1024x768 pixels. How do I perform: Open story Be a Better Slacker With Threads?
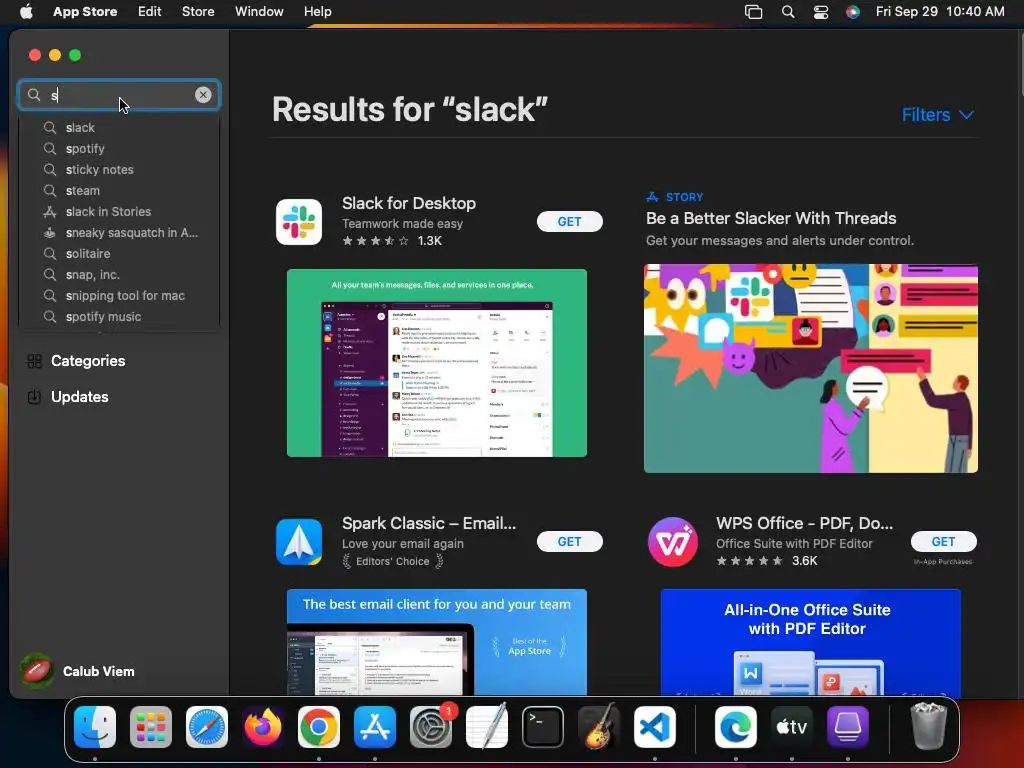[x=771, y=218]
